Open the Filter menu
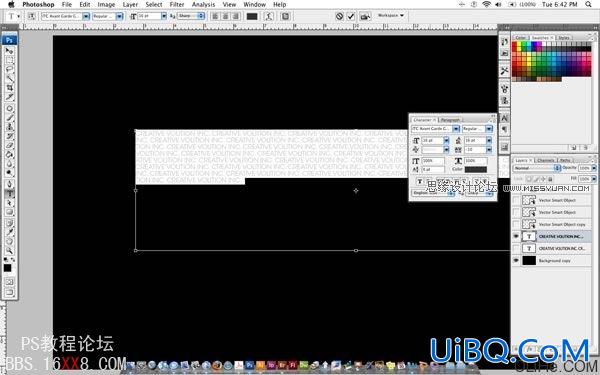Viewport: 600px width, 375px height. point(177,4)
